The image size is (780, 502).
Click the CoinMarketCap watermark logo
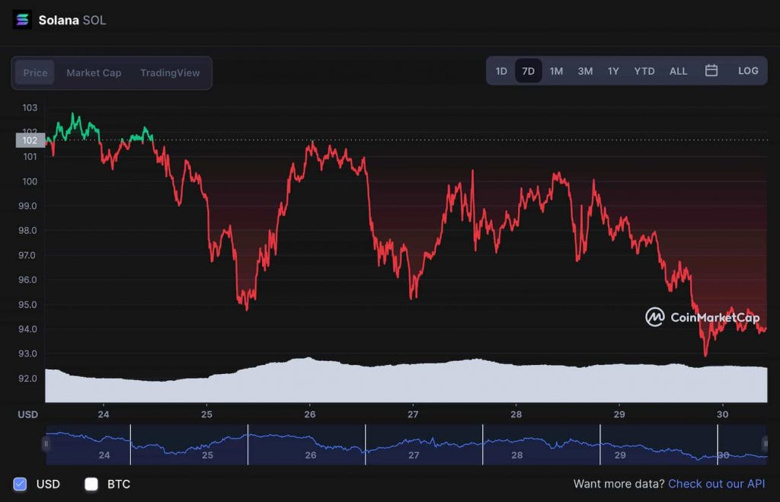(702, 317)
